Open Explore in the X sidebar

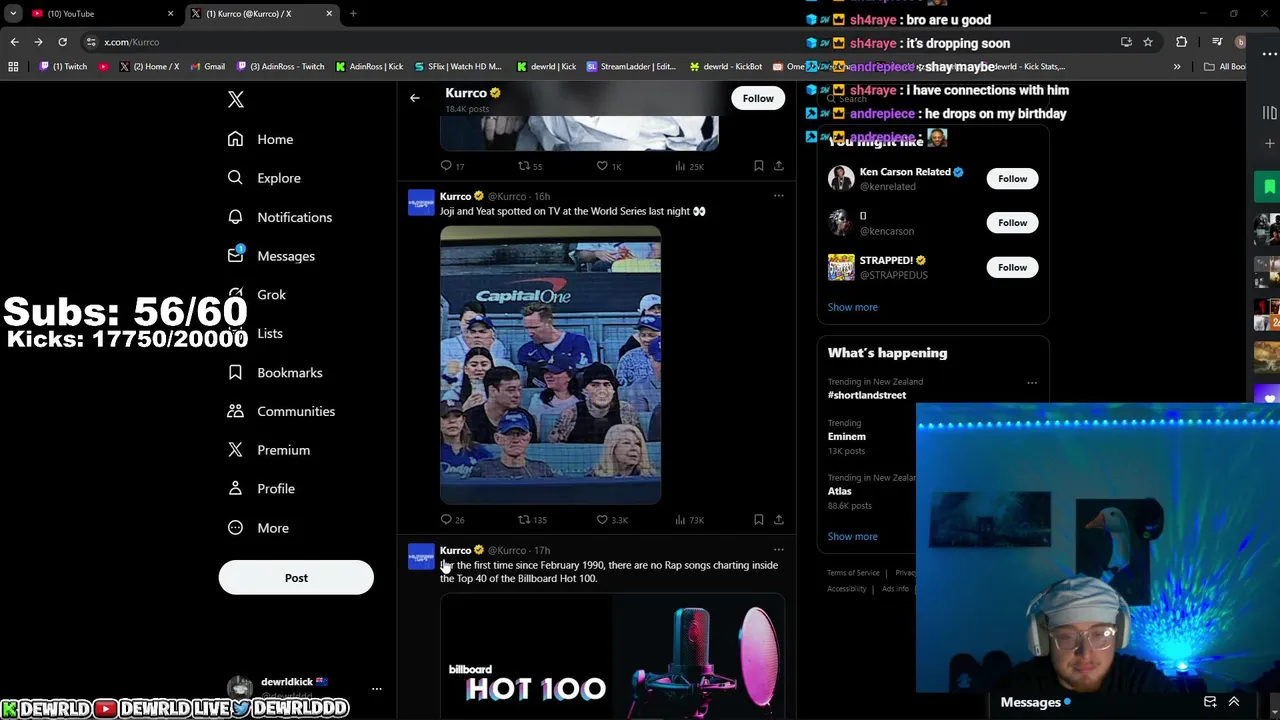[x=264, y=178]
